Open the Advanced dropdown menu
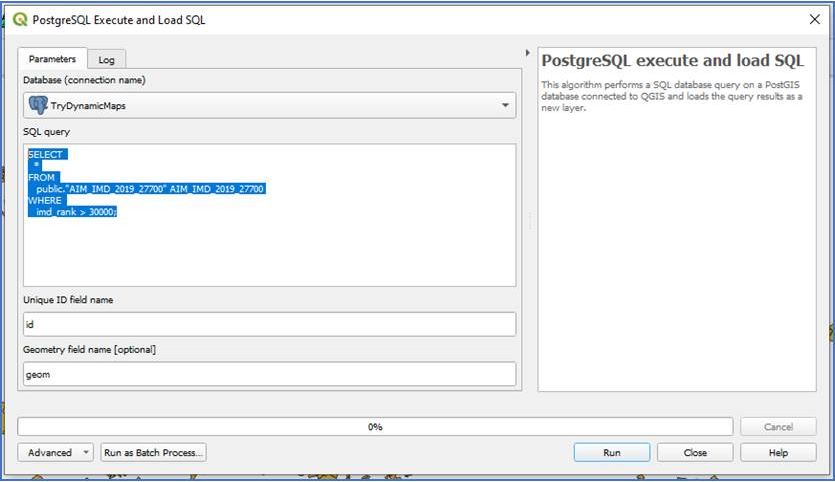 click(x=55, y=452)
